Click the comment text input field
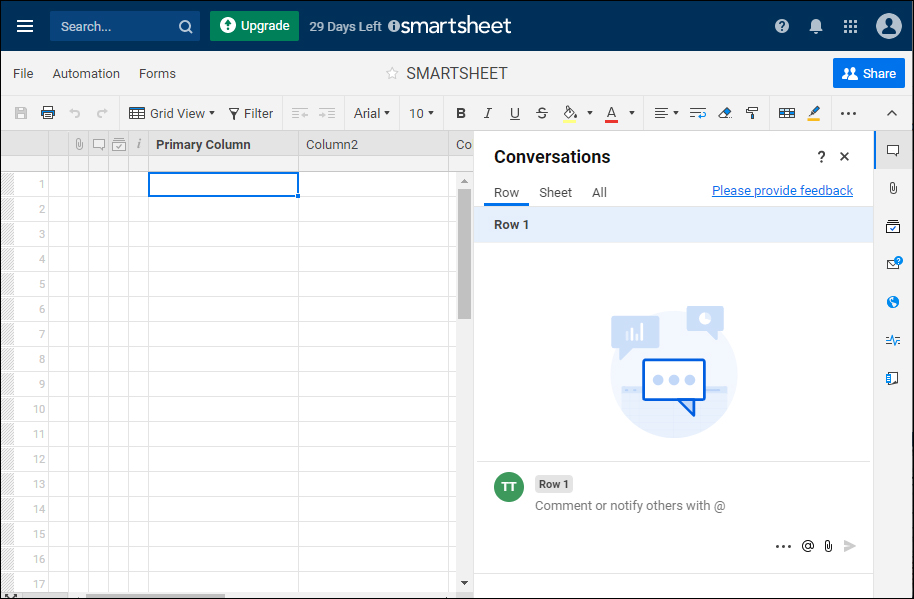 point(630,506)
